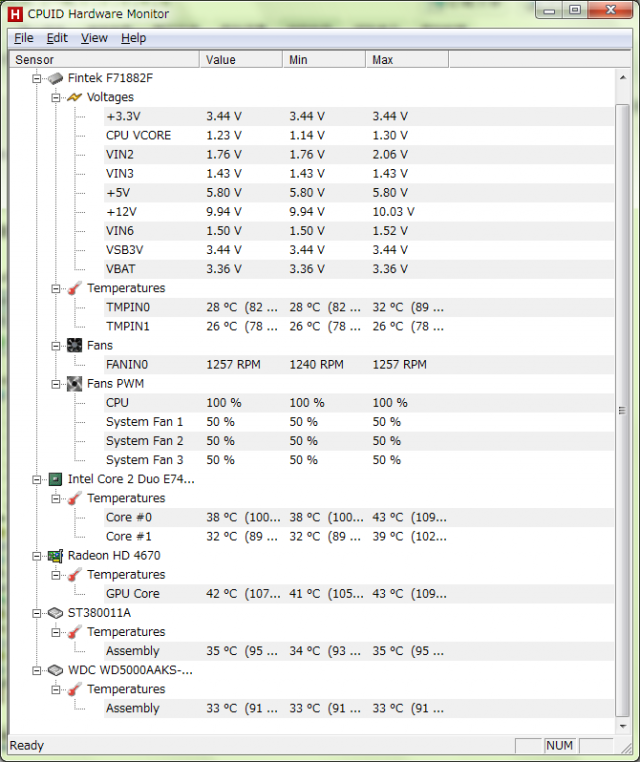Select the TMPIN0 temperature row
This screenshot has width=640, height=763.
coord(359,308)
